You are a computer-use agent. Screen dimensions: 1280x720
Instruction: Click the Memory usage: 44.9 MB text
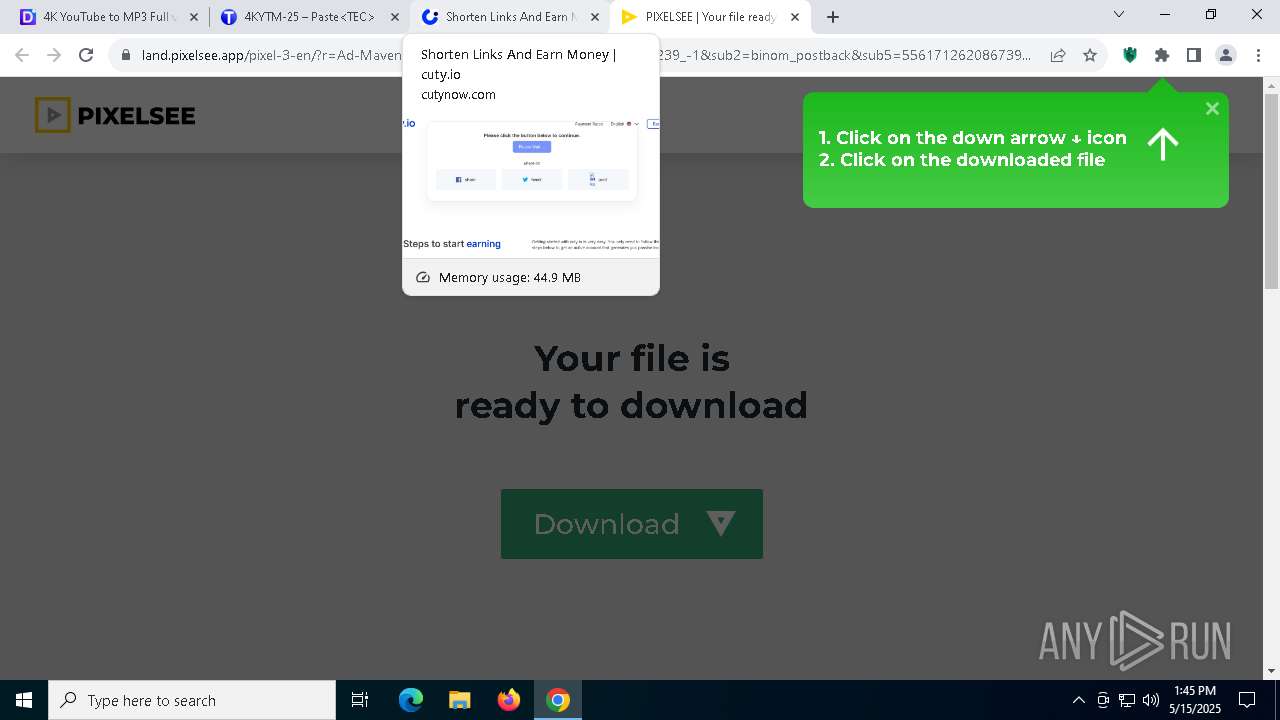click(509, 277)
